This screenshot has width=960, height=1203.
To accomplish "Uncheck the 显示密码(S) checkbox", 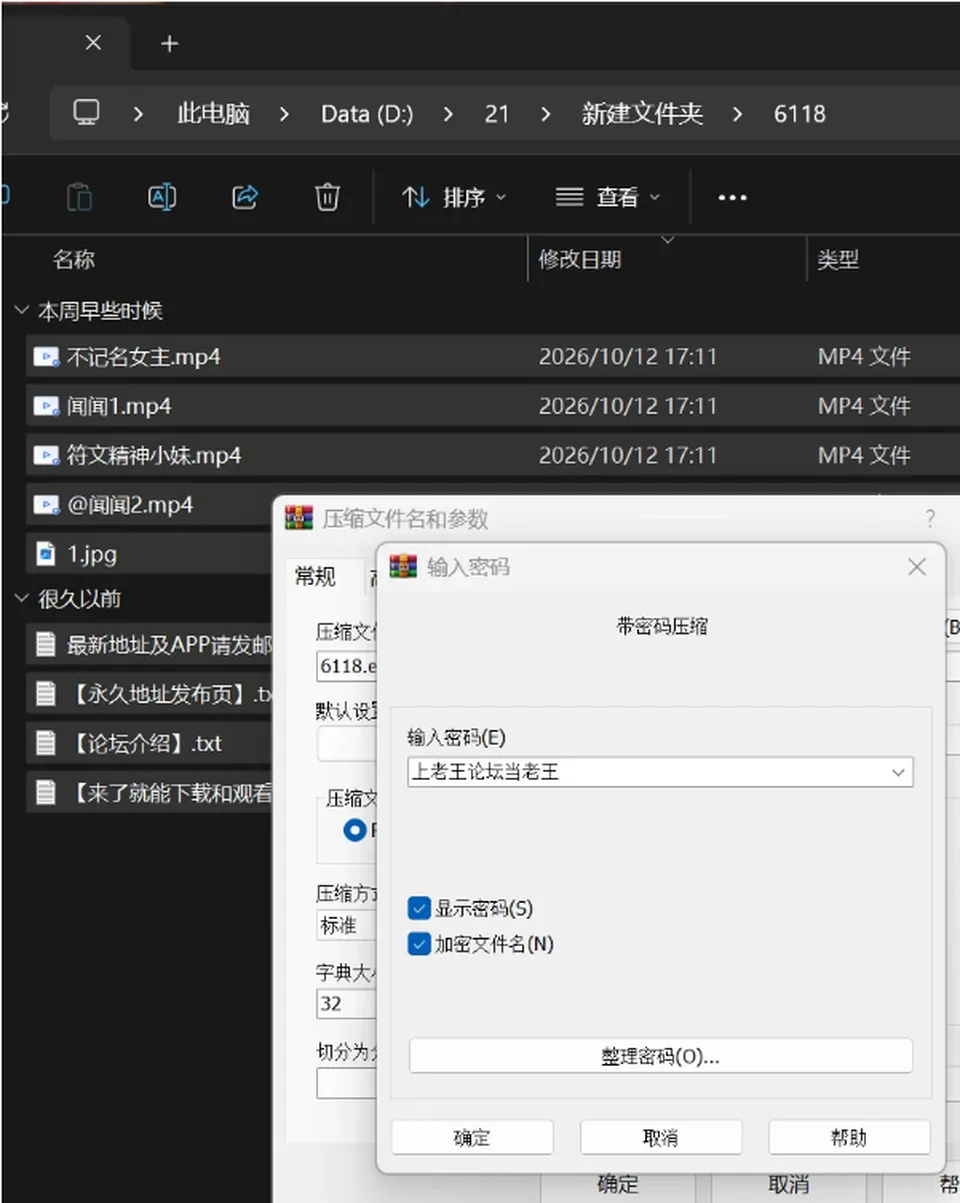I will 419,908.
